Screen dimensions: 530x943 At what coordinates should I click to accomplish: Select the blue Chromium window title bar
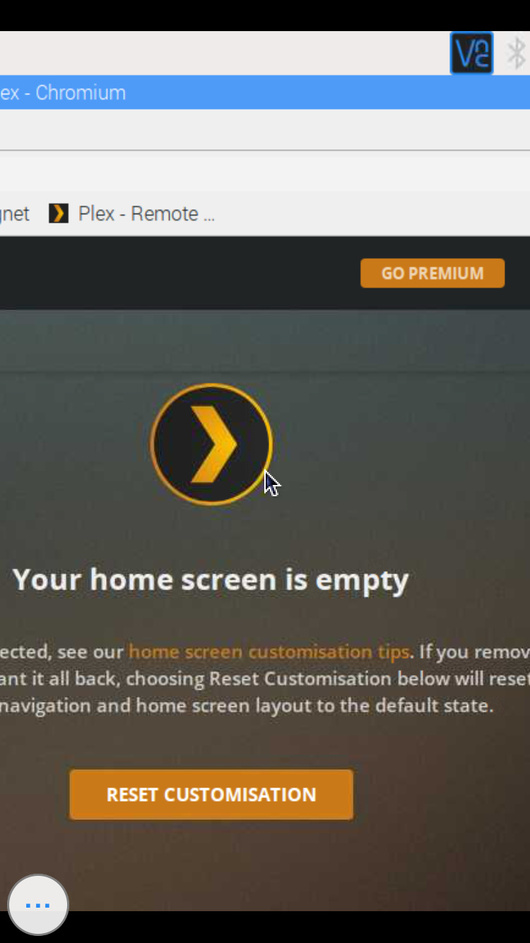pos(265,93)
